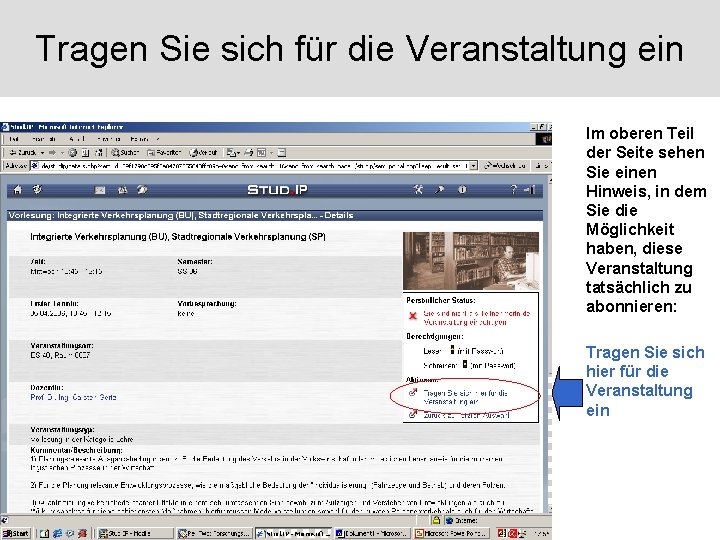The image size is (720, 540).
Task: Open the Bearbeiten menu
Action: click(x=44, y=139)
